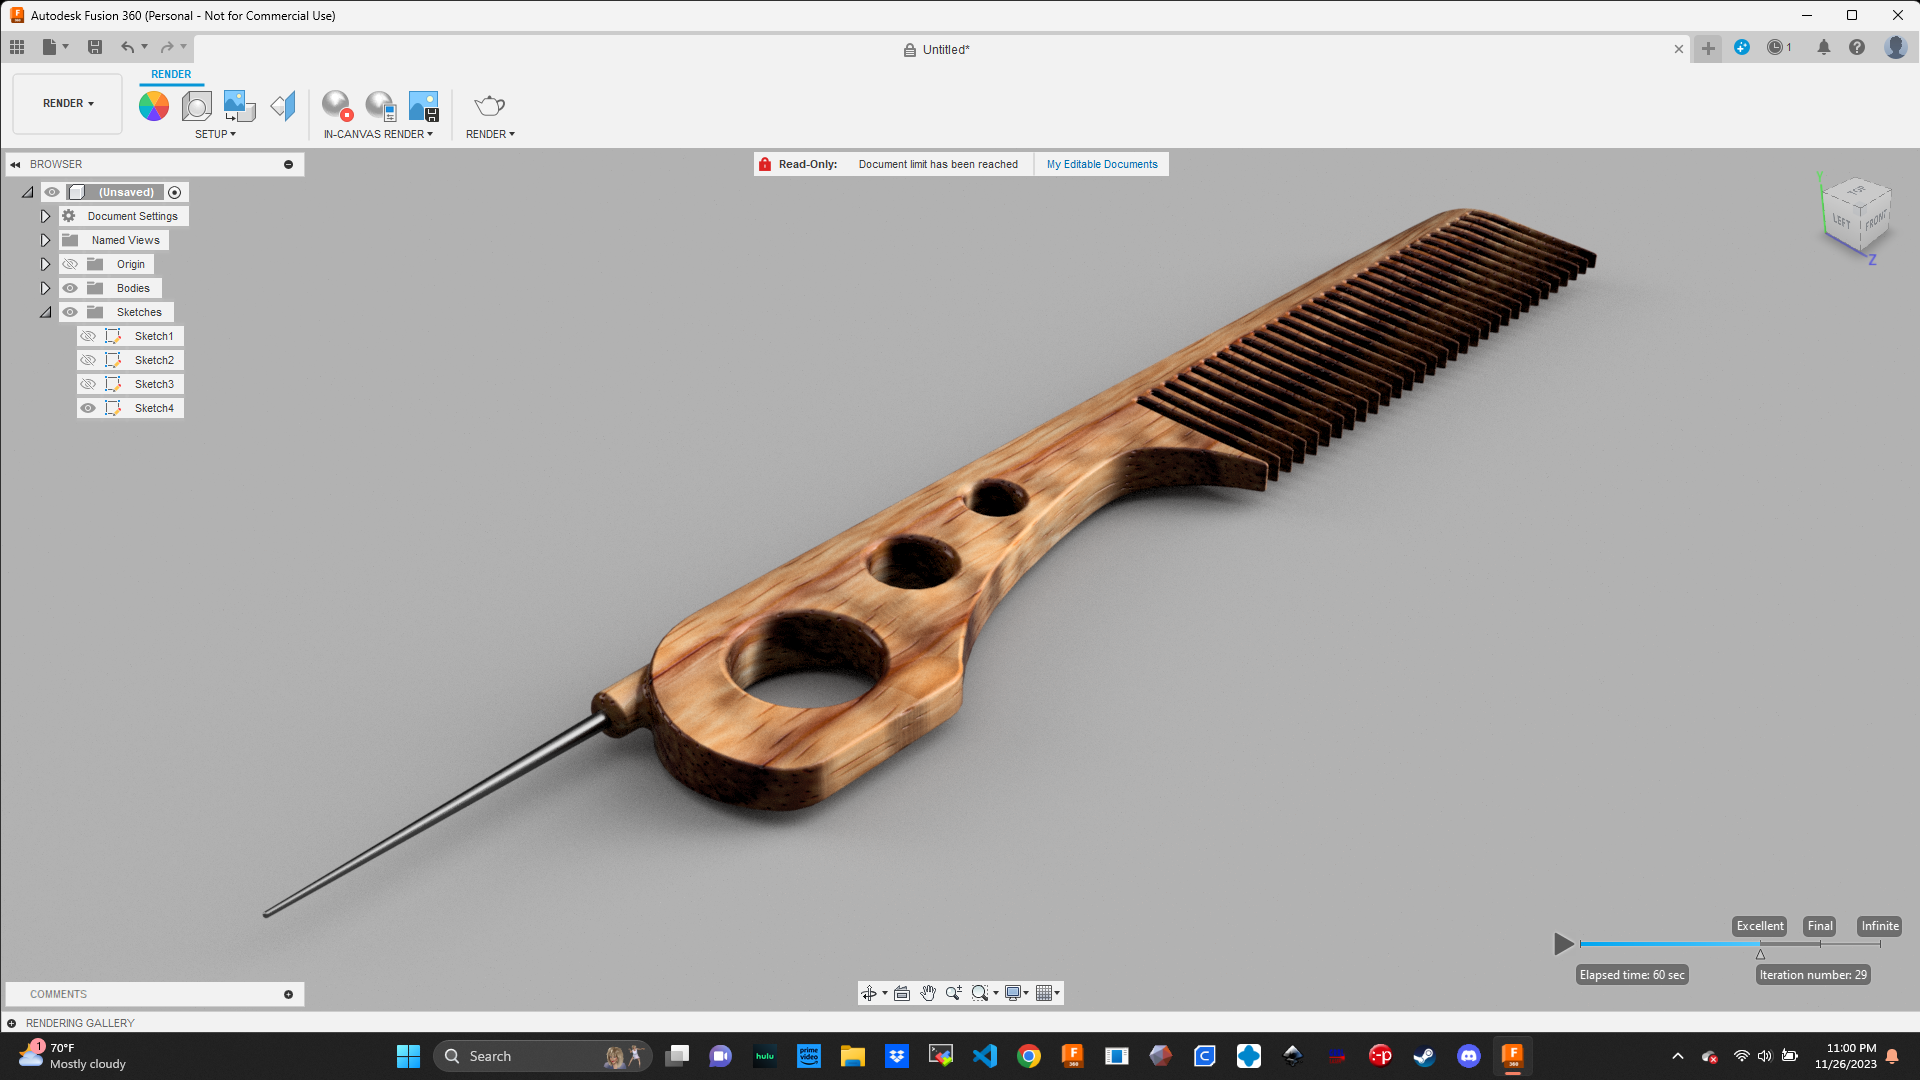Click the teapot Render icon

point(490,106)
